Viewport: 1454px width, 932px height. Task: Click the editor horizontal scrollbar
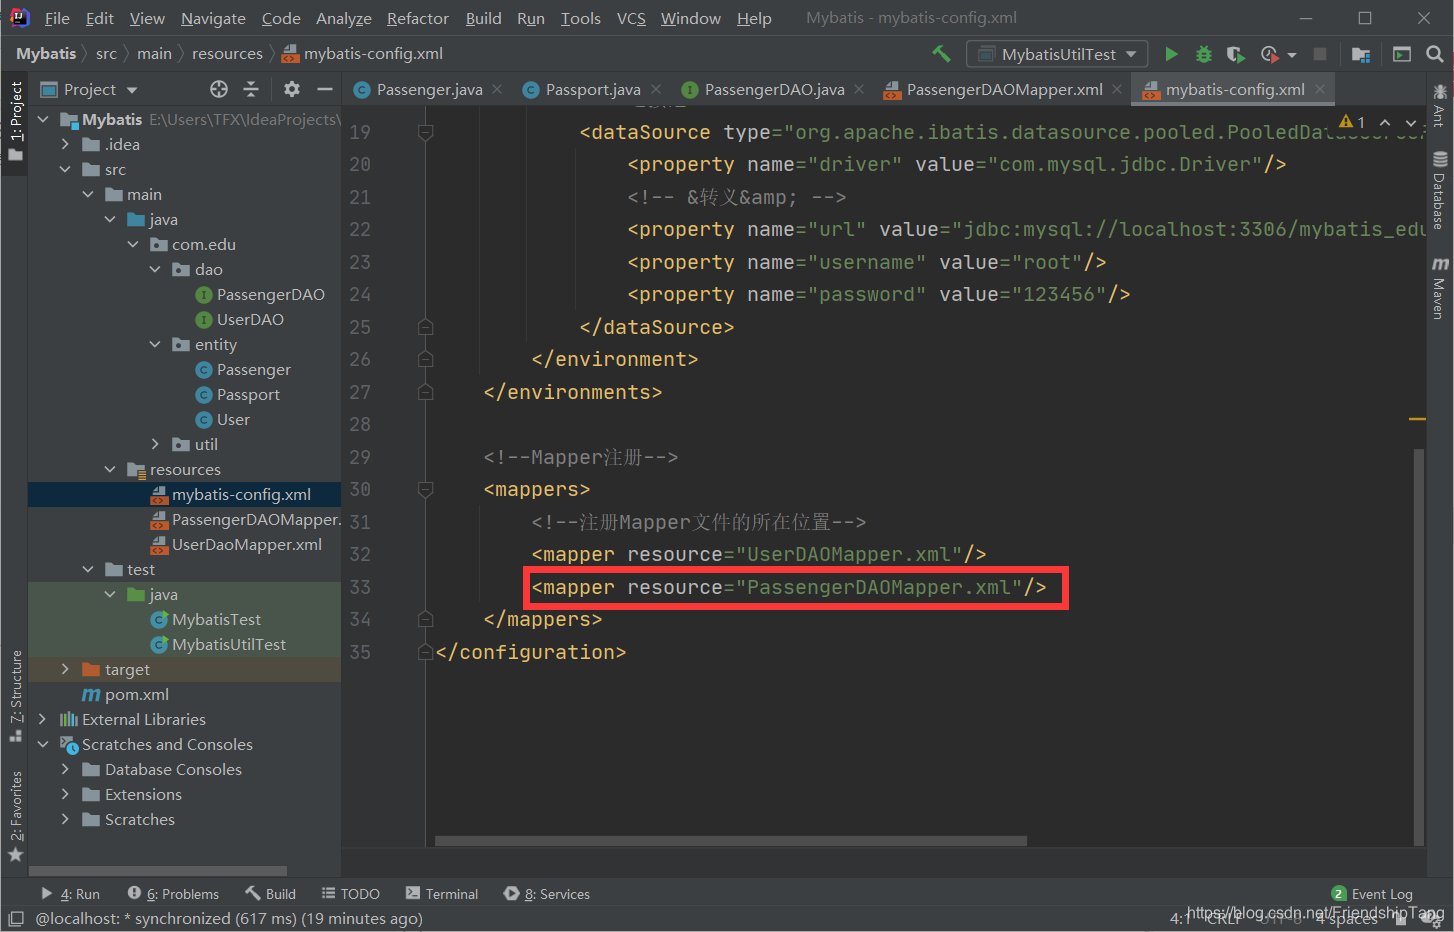click(730, 841)
